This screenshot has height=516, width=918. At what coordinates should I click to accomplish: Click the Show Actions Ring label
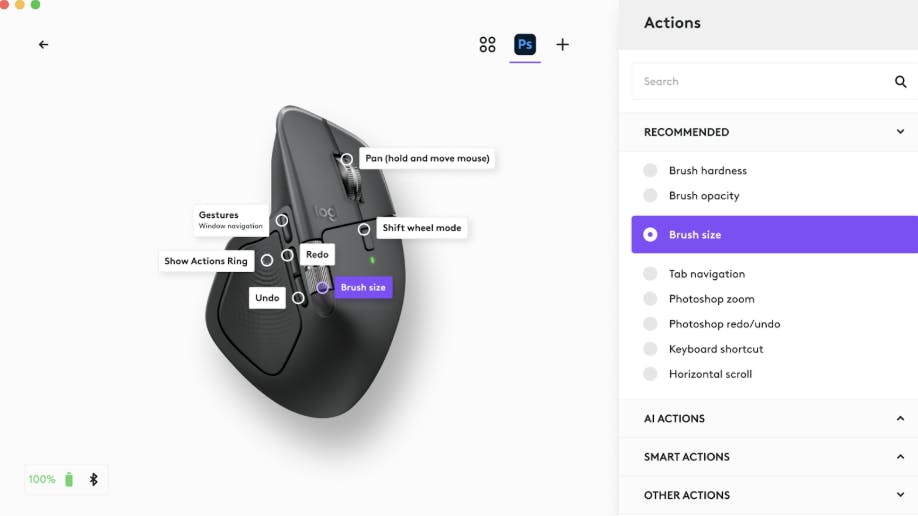(206, 261)
